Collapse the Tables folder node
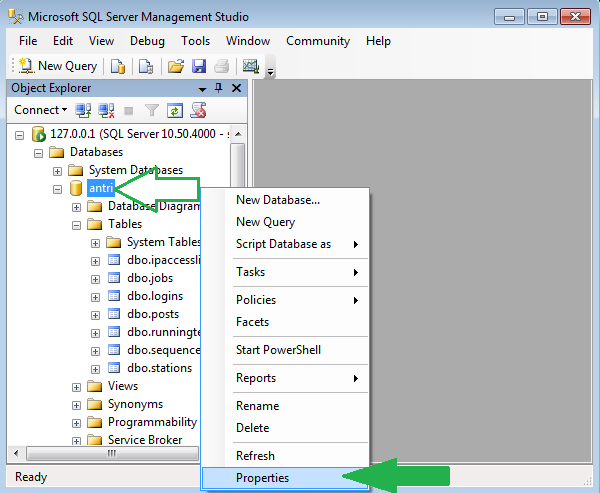This screenshot has width=600, height=493. click(x=77, y=225)
